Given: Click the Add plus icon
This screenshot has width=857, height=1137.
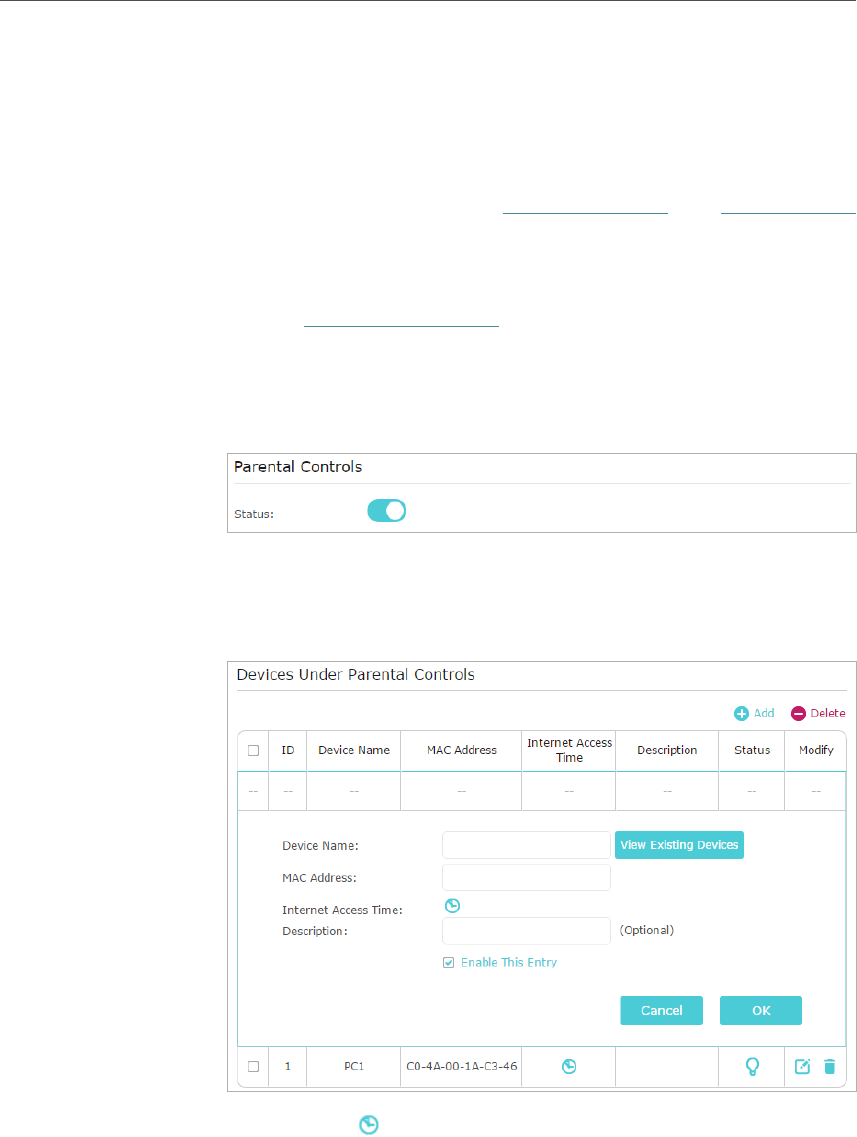Looking at the screenshot, I should click(742, 713).
